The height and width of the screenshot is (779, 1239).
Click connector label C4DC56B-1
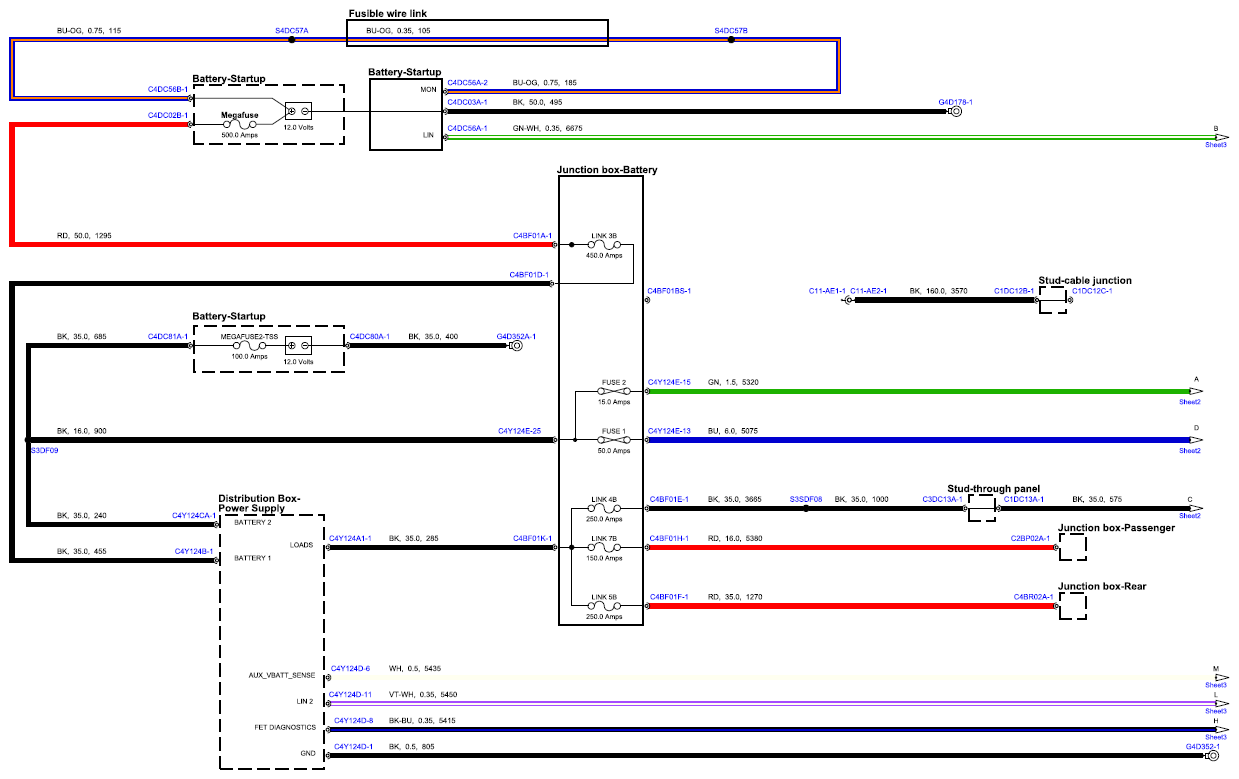167,89
